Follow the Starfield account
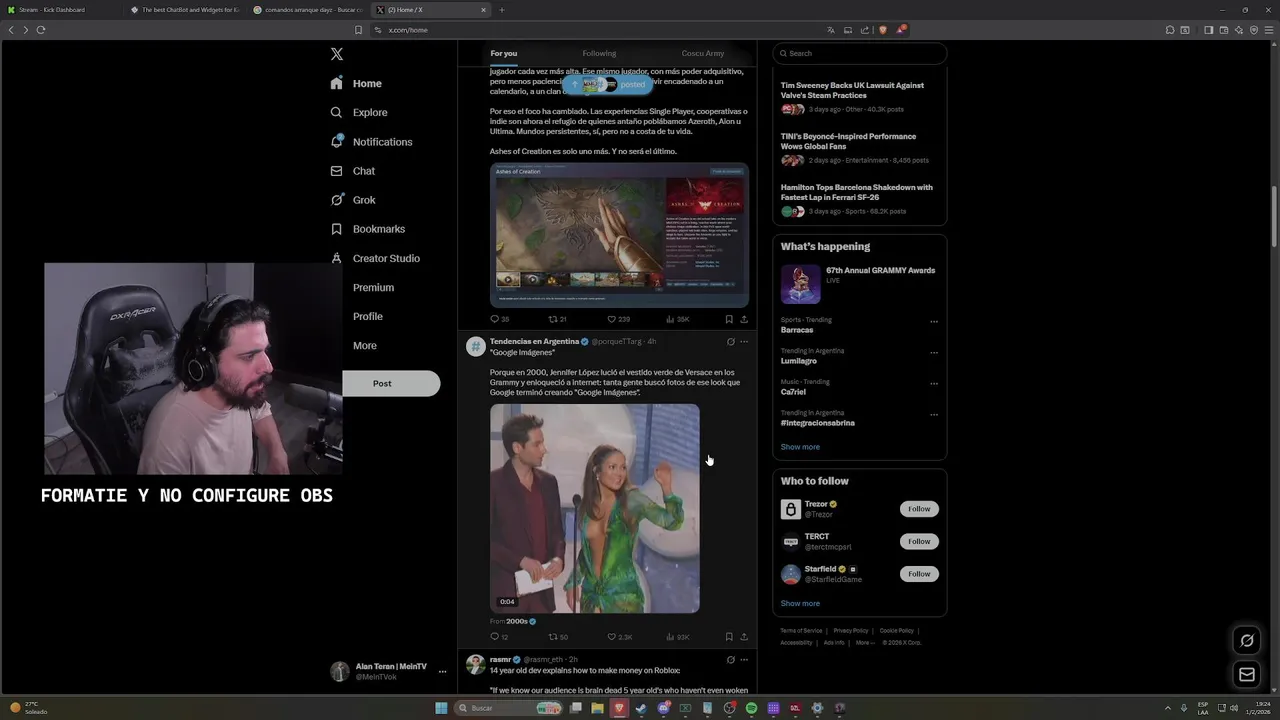 coord(919,574)
